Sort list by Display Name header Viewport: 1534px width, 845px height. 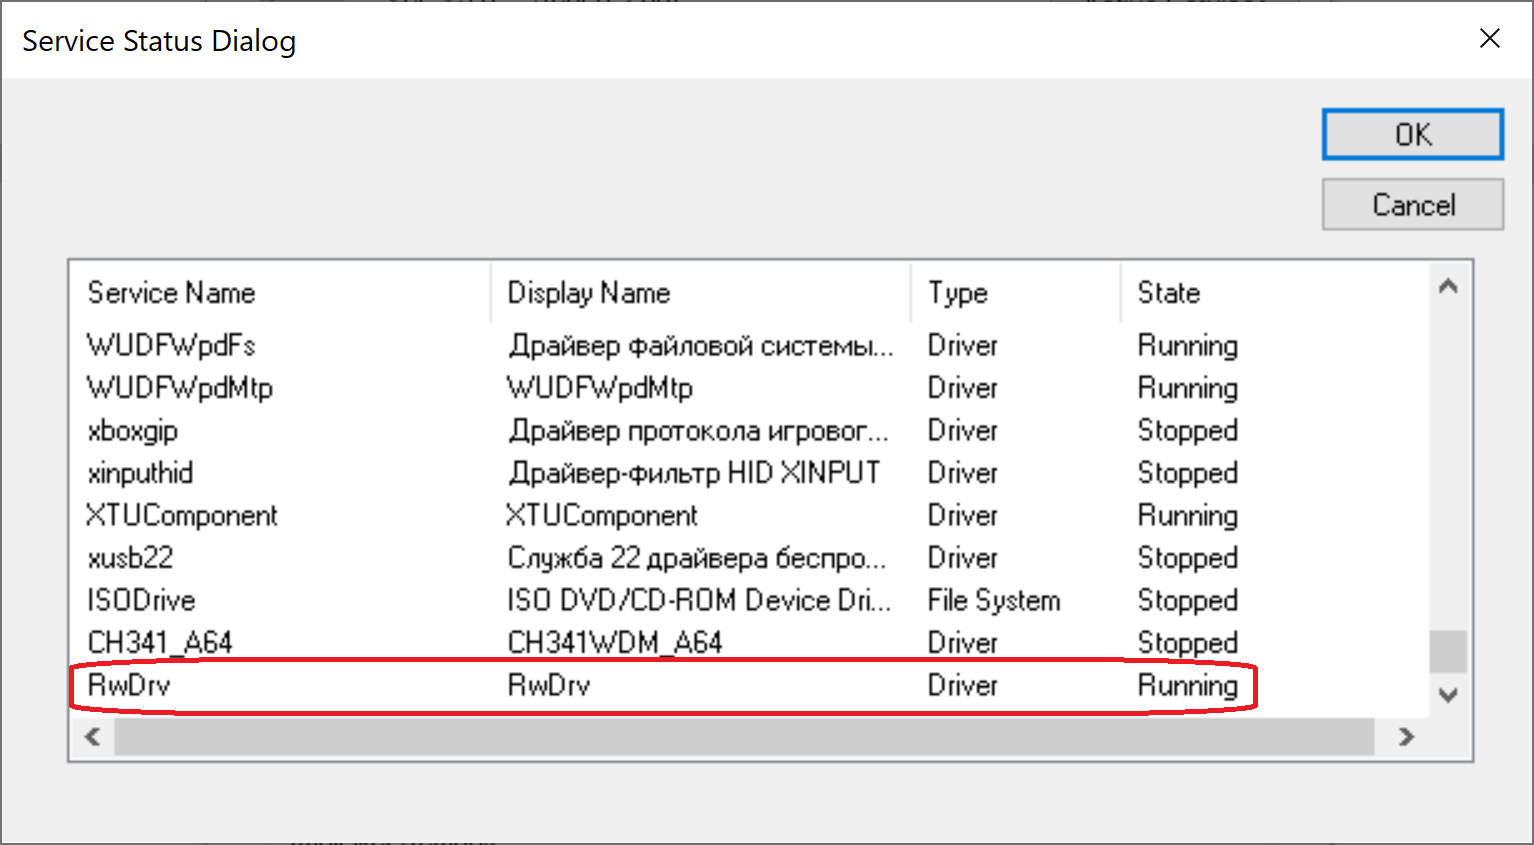pyautogui.click(x=589, y=293)
